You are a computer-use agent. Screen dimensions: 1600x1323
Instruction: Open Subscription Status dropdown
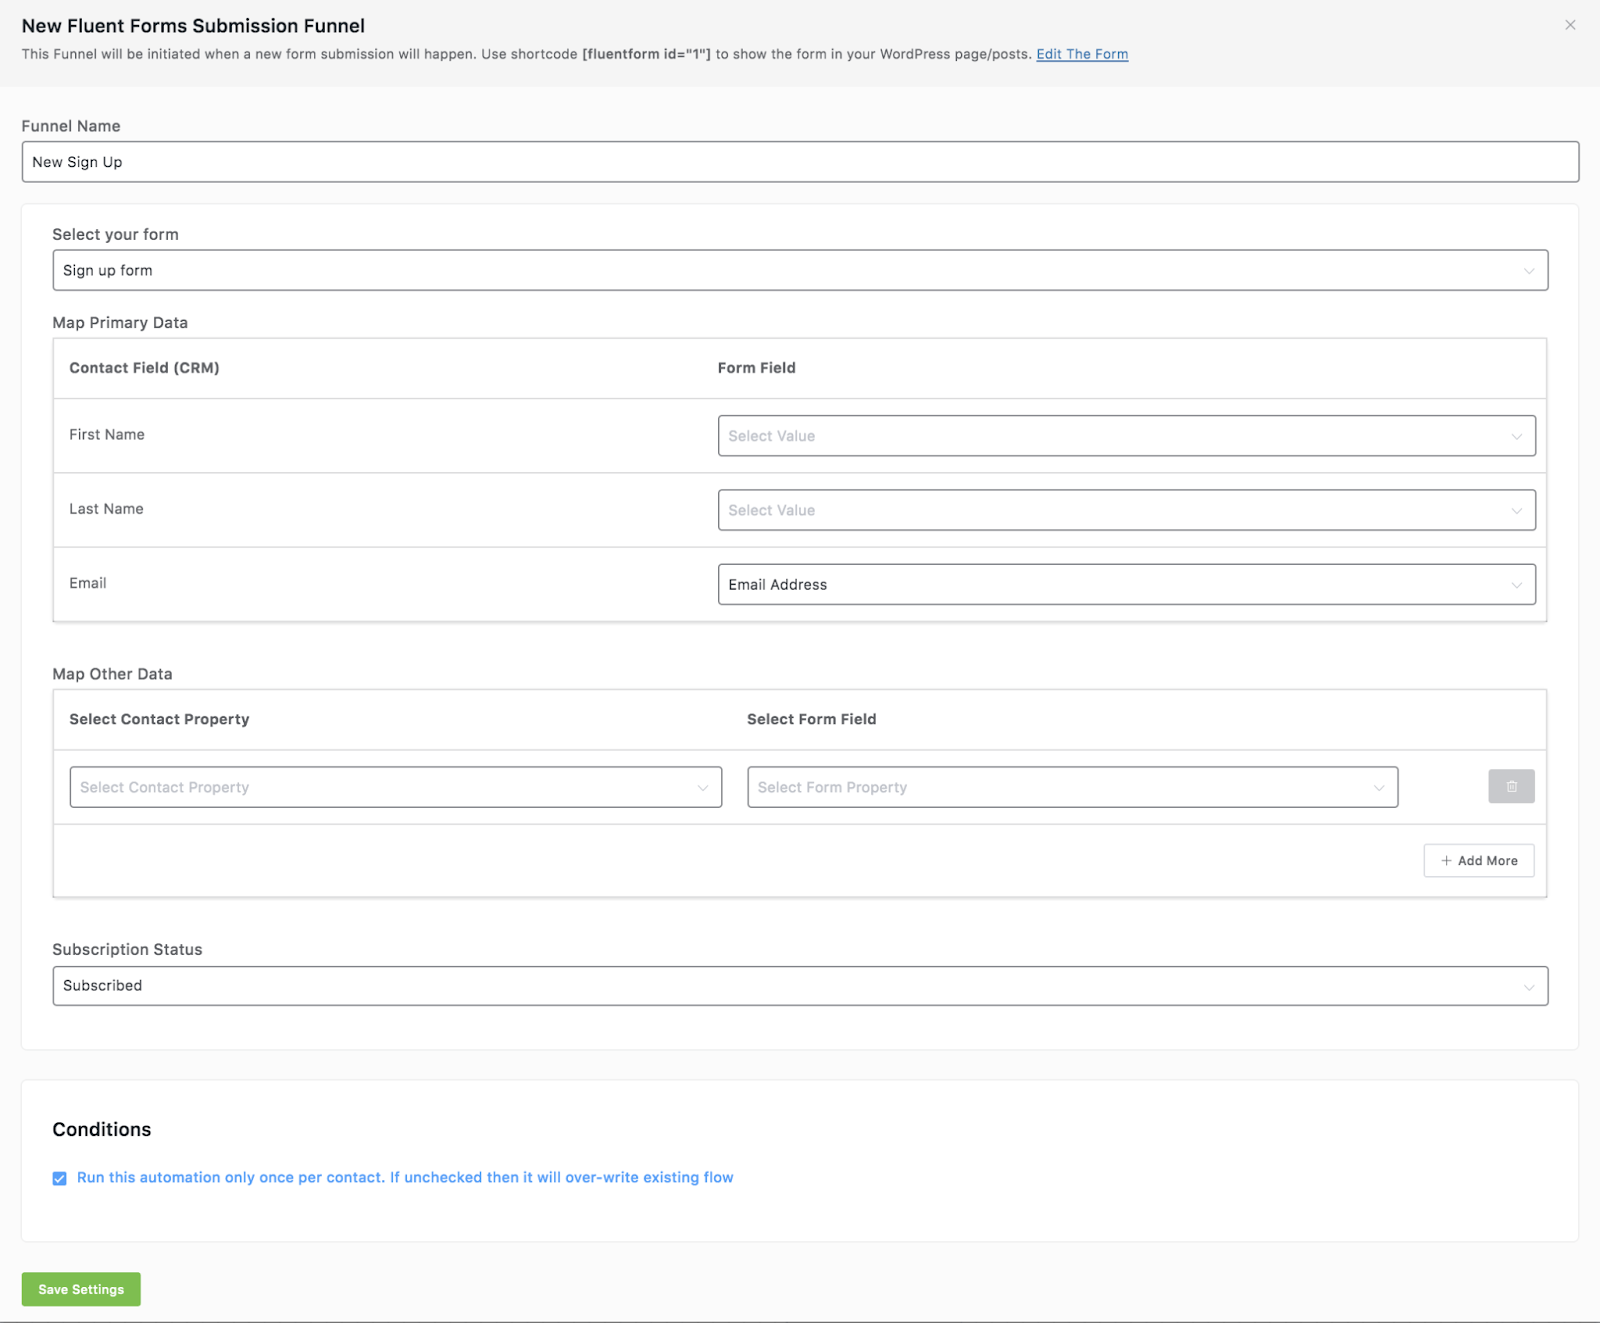point(800,986)
